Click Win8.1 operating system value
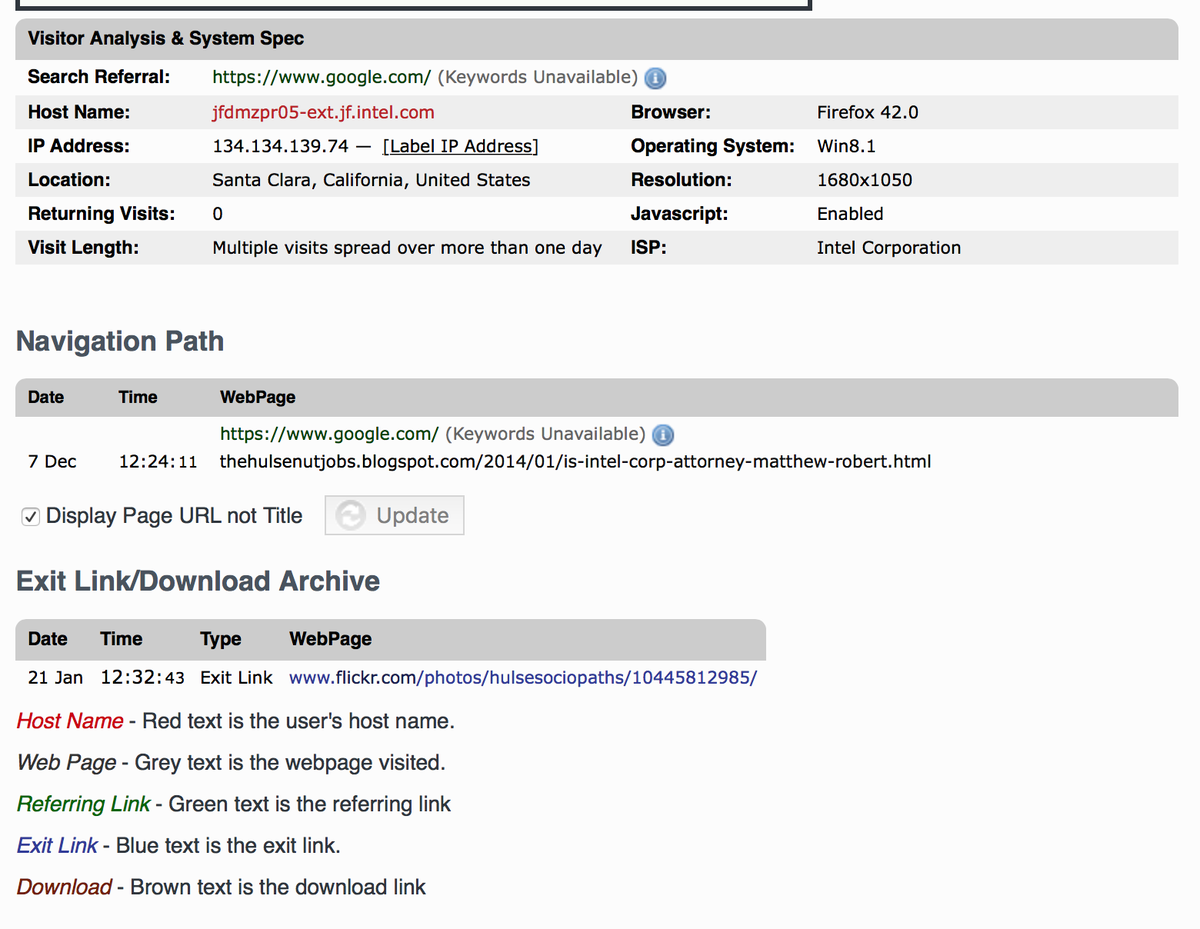 (x=846, y=146)
